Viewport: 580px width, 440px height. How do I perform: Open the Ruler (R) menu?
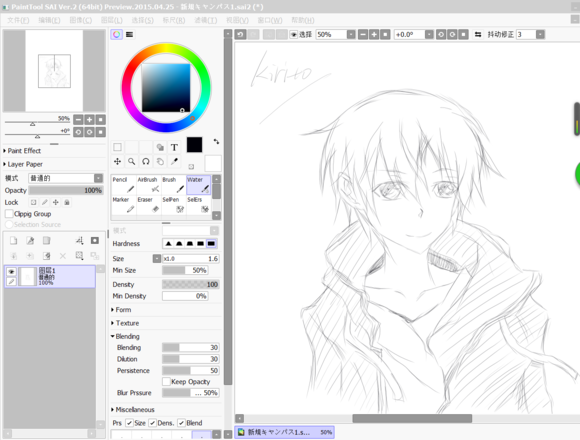[174, 20]
